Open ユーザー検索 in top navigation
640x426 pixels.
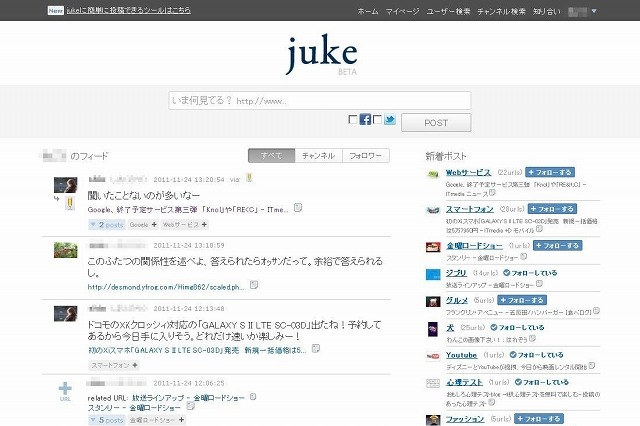[448, 11]
